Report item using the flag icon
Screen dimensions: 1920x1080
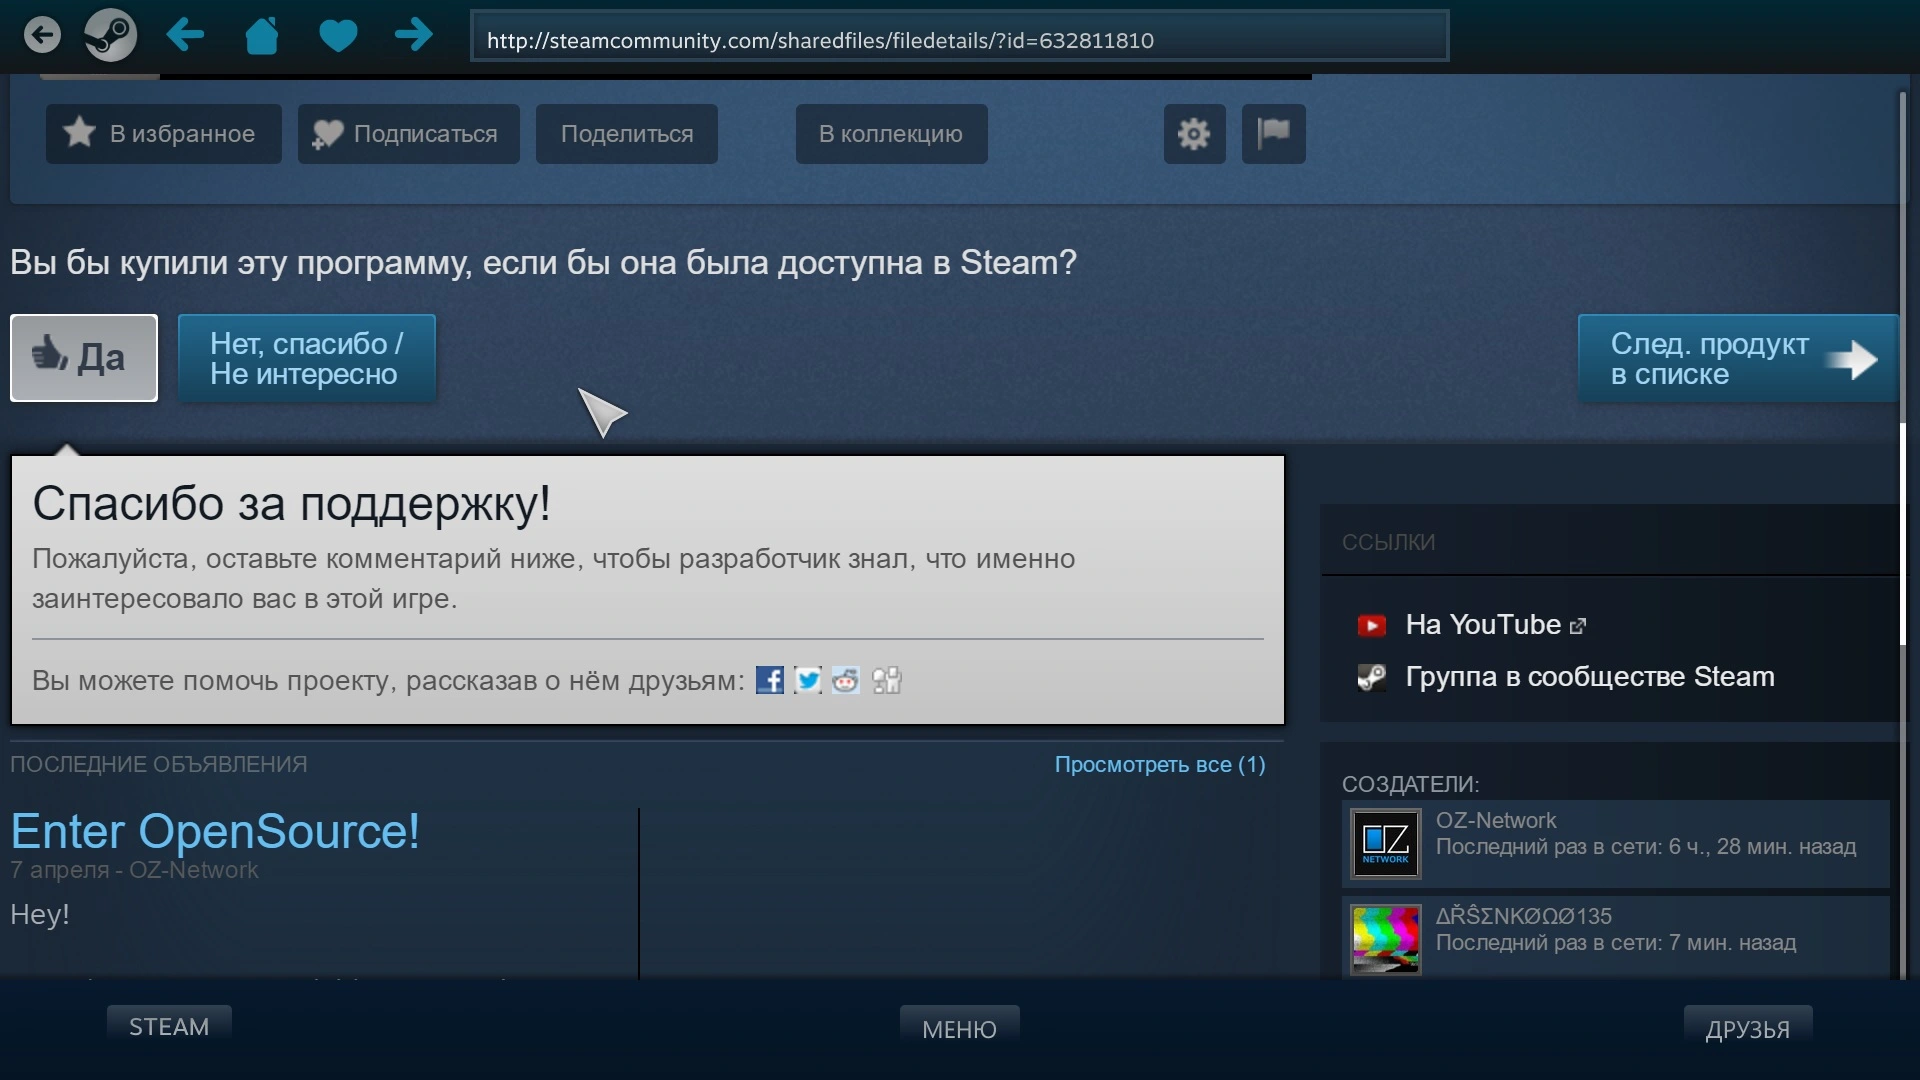click(1274, 134)
